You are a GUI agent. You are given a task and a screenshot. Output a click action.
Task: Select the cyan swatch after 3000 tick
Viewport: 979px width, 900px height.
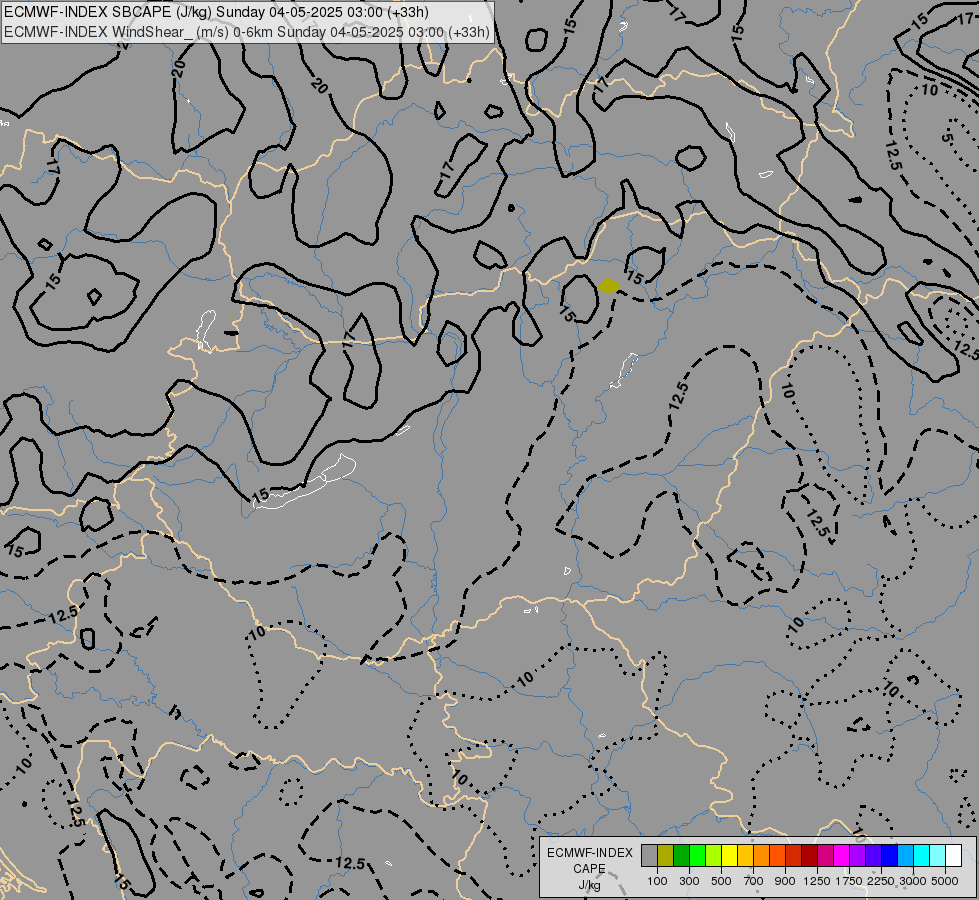point(922,856)
